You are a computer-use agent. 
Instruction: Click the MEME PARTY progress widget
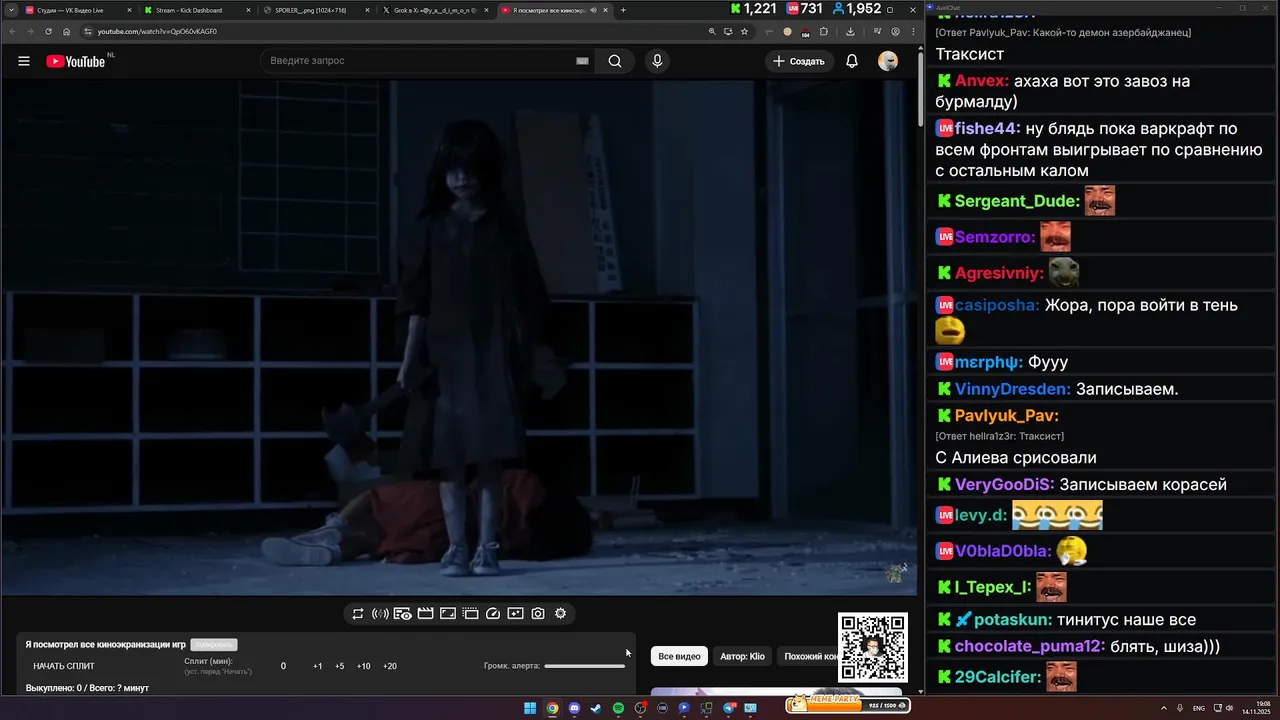(x=848, y=704)
